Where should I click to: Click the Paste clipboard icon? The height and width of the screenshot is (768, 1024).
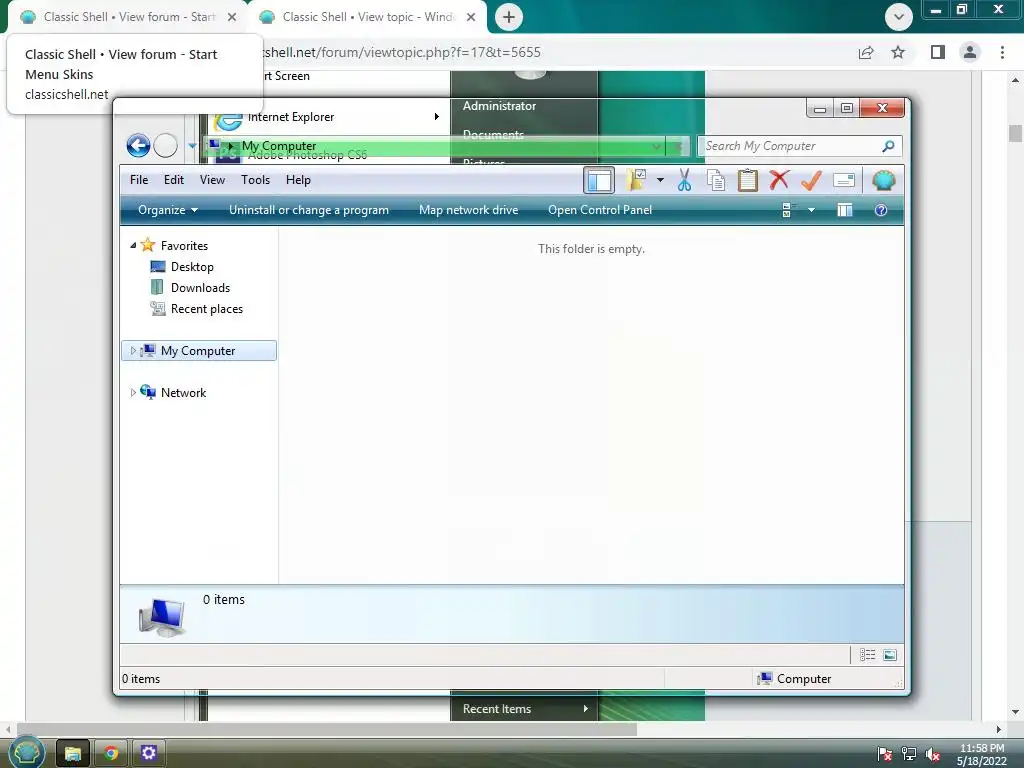click(x=747, y=180)
